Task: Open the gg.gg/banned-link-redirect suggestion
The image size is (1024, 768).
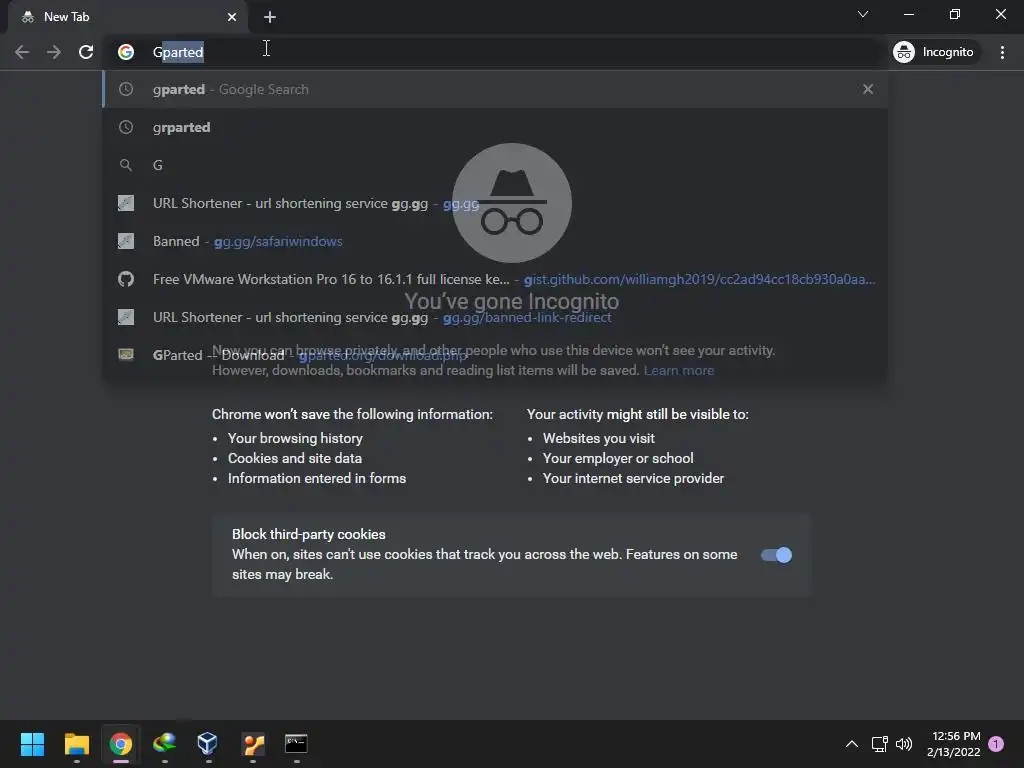Action: pyautogui.click(x=495, y=317)
